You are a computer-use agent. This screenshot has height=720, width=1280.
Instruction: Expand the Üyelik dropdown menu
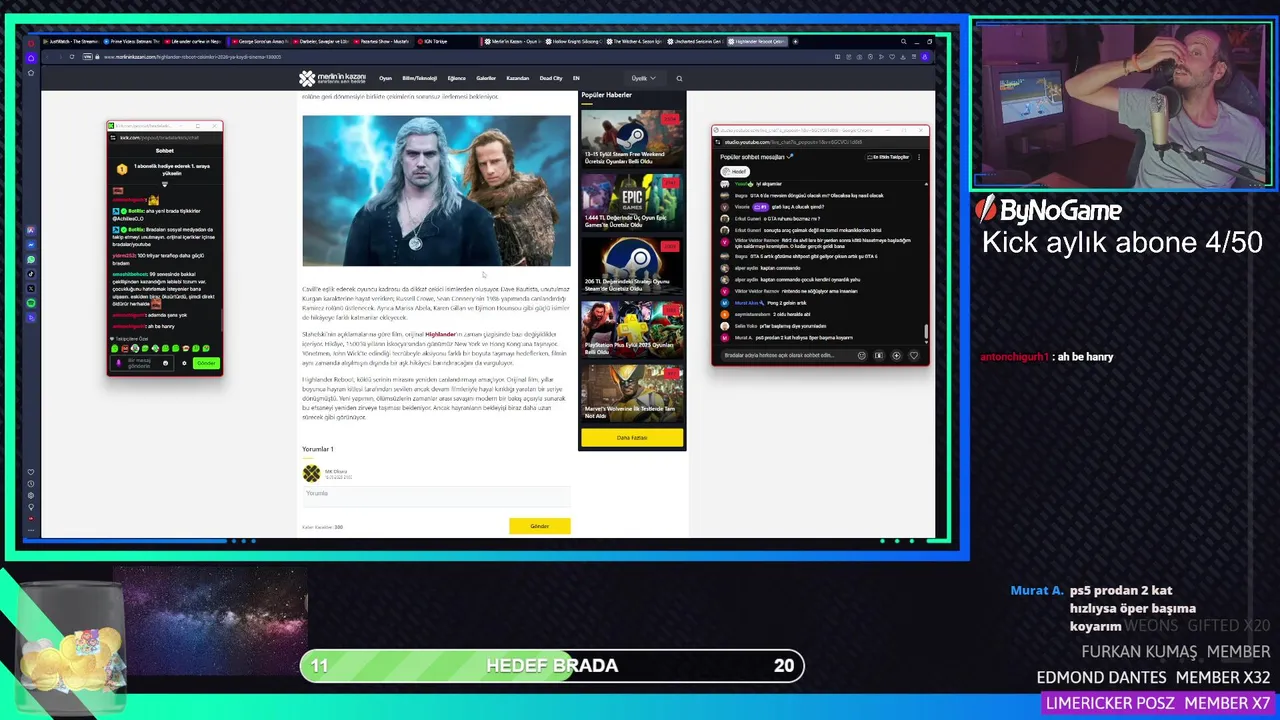643,78
